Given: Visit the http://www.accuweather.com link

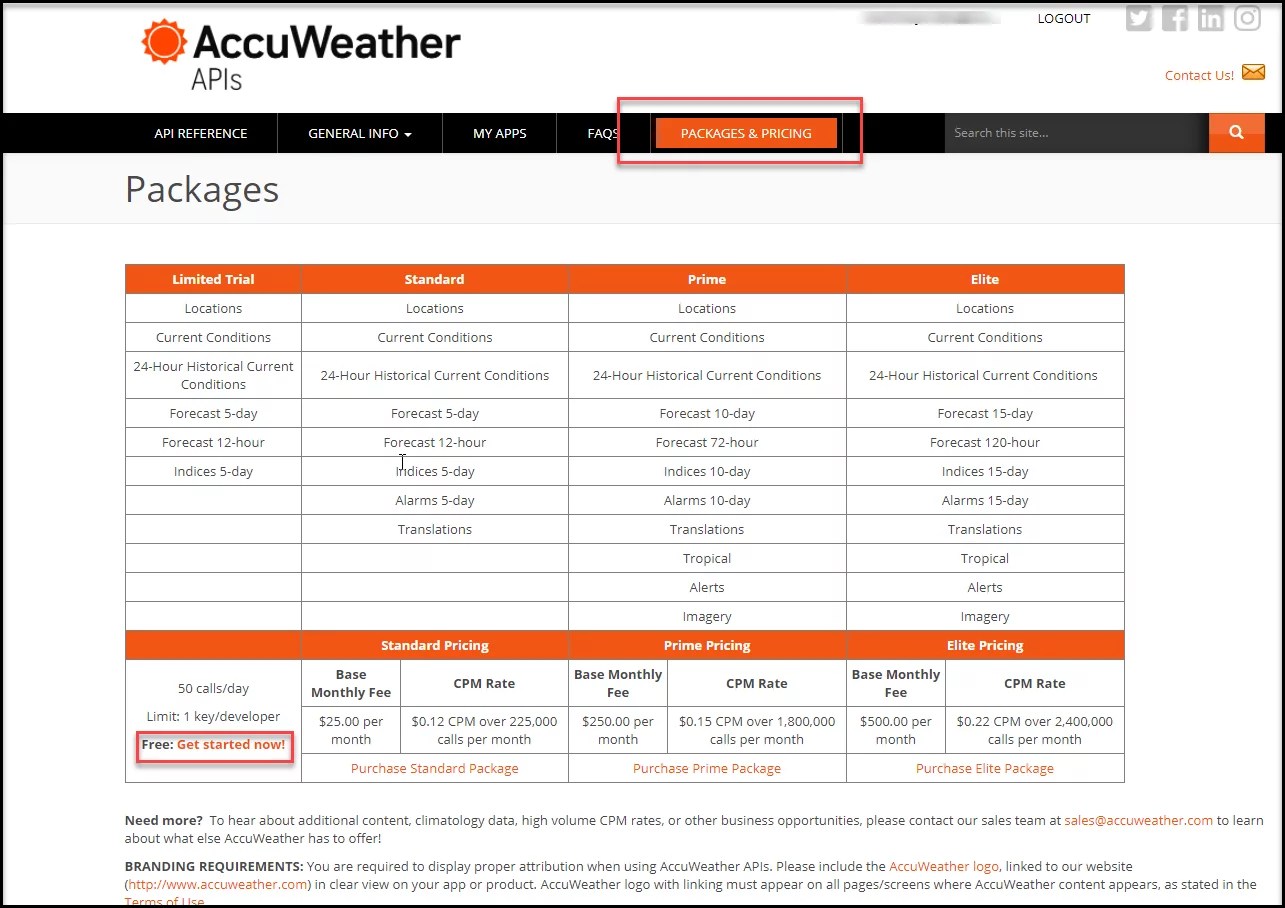Looking at the screenshot, I should (x=218, y=884).
